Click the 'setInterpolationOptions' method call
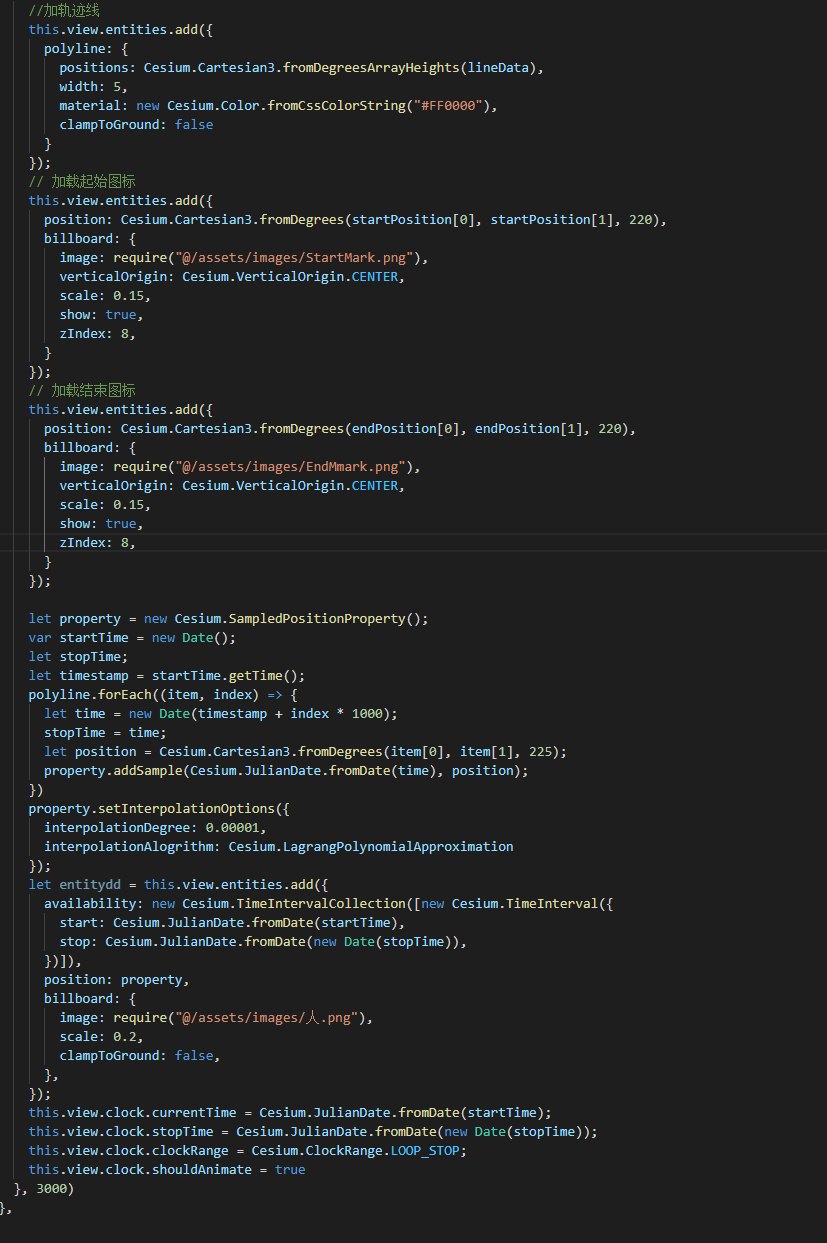This screenshot has width=827, height=1243. coord(186,809)
